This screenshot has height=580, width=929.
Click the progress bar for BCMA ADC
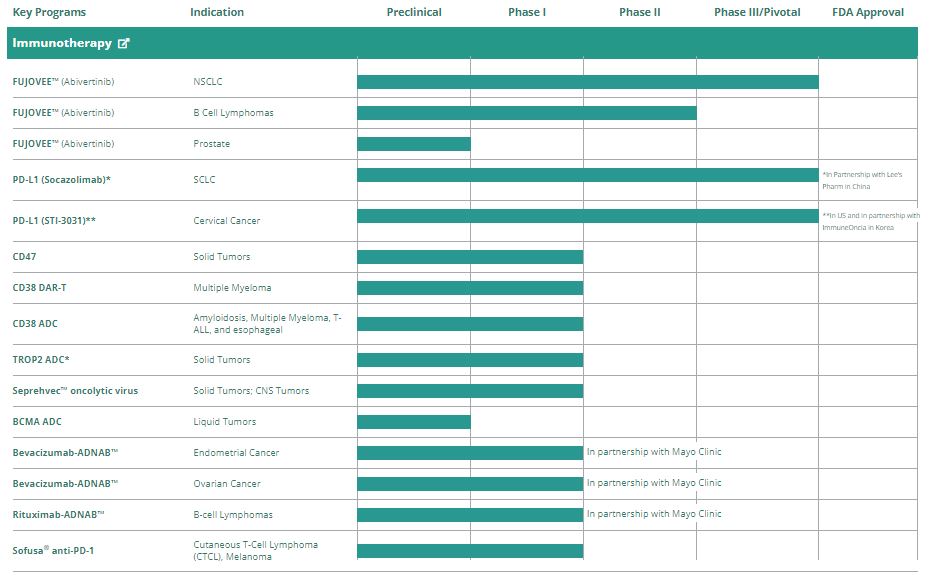pos(413,422)
